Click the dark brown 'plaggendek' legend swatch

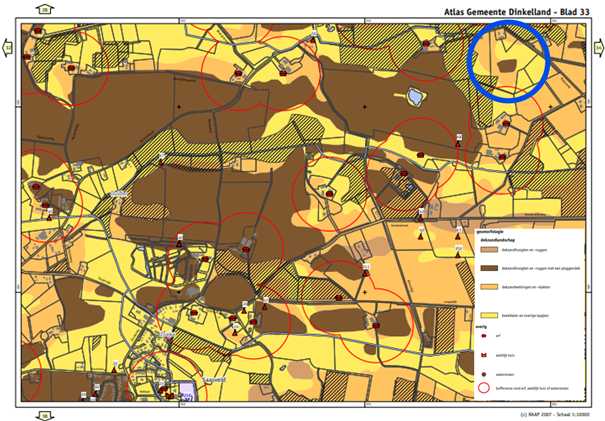pyautogui.click(x=489, y=268)
